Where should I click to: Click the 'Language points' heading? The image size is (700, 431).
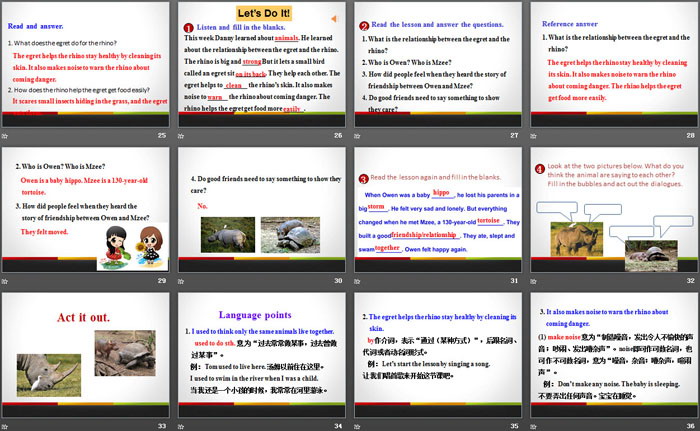255,315
